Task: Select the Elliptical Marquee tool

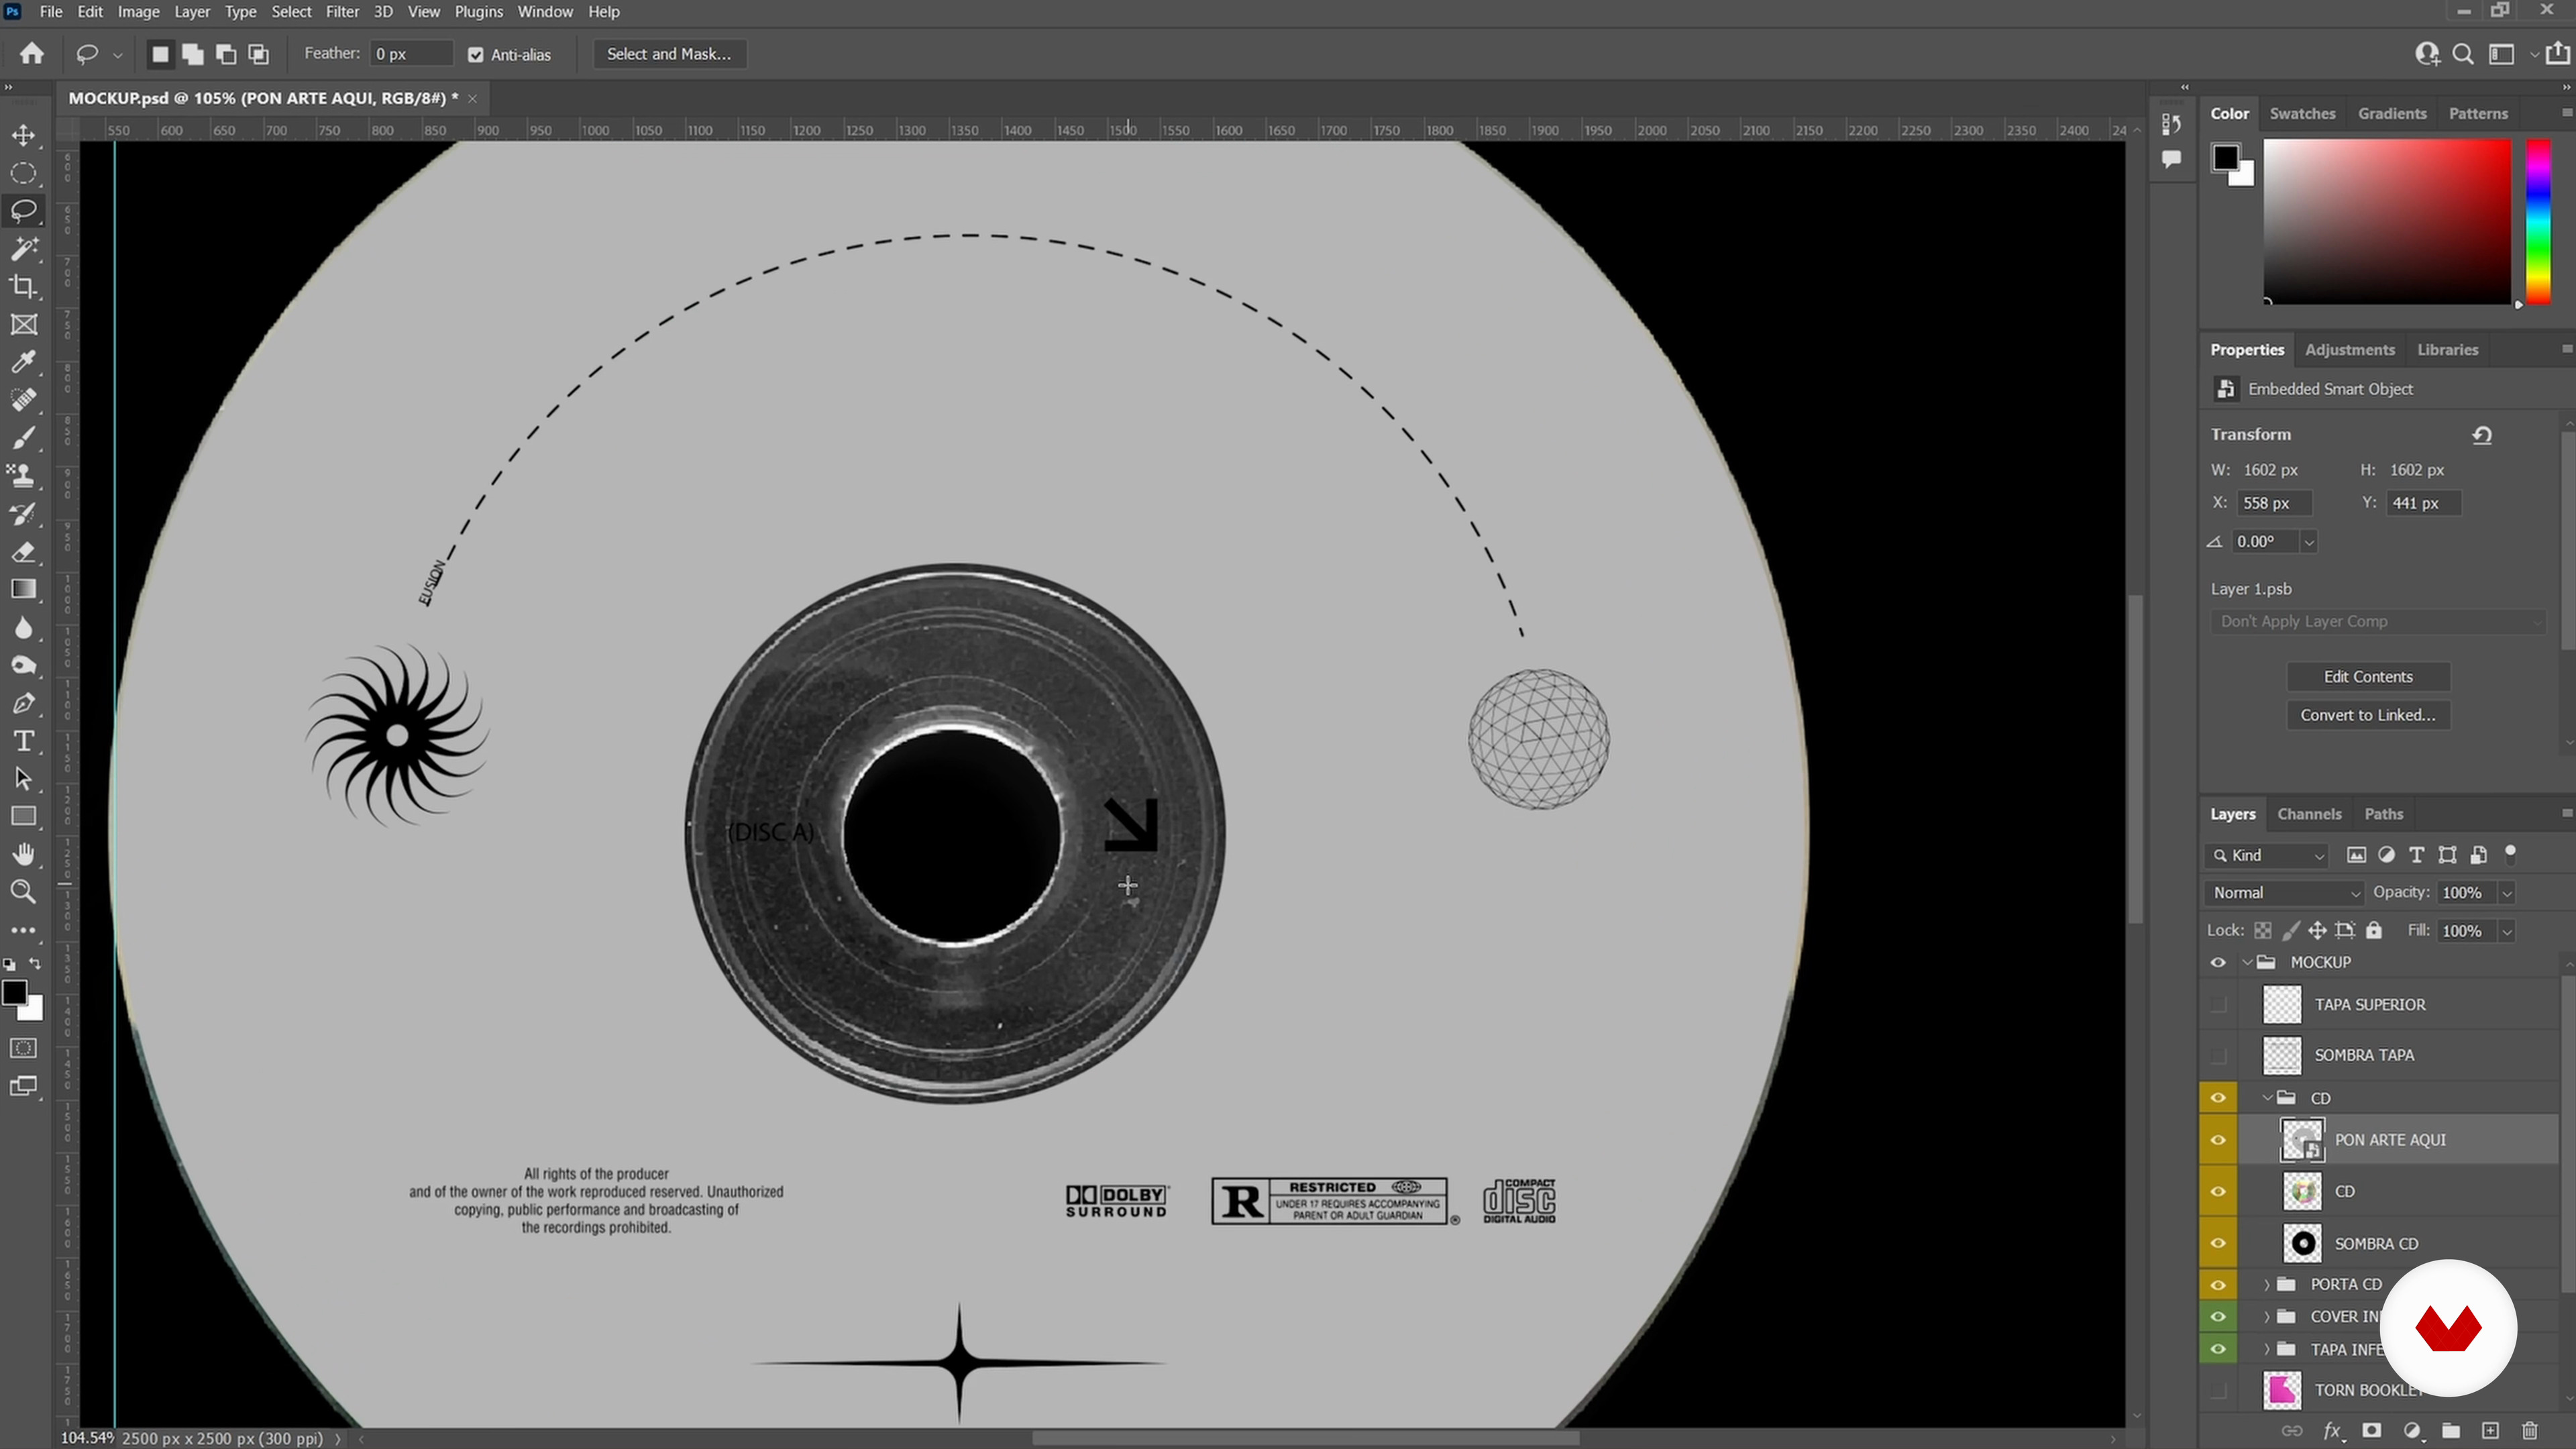Action: (23, 173)
